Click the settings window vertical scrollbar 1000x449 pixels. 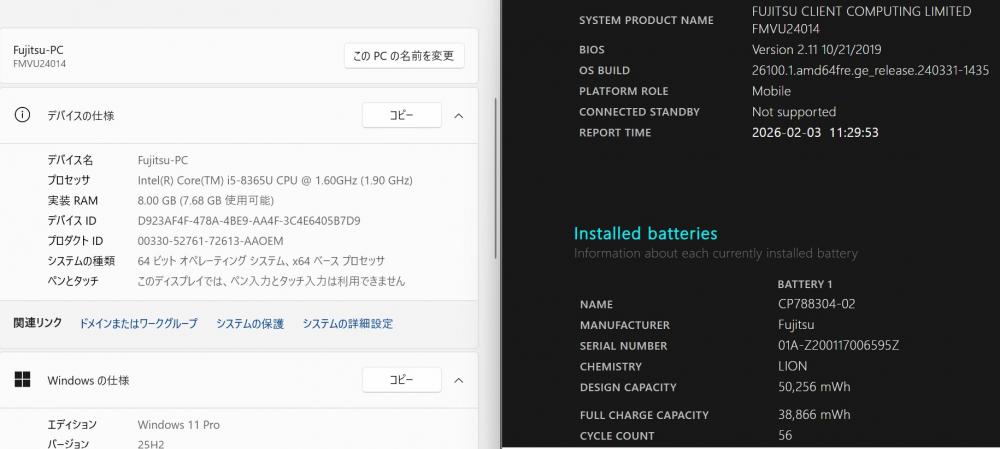pos(496,179)
